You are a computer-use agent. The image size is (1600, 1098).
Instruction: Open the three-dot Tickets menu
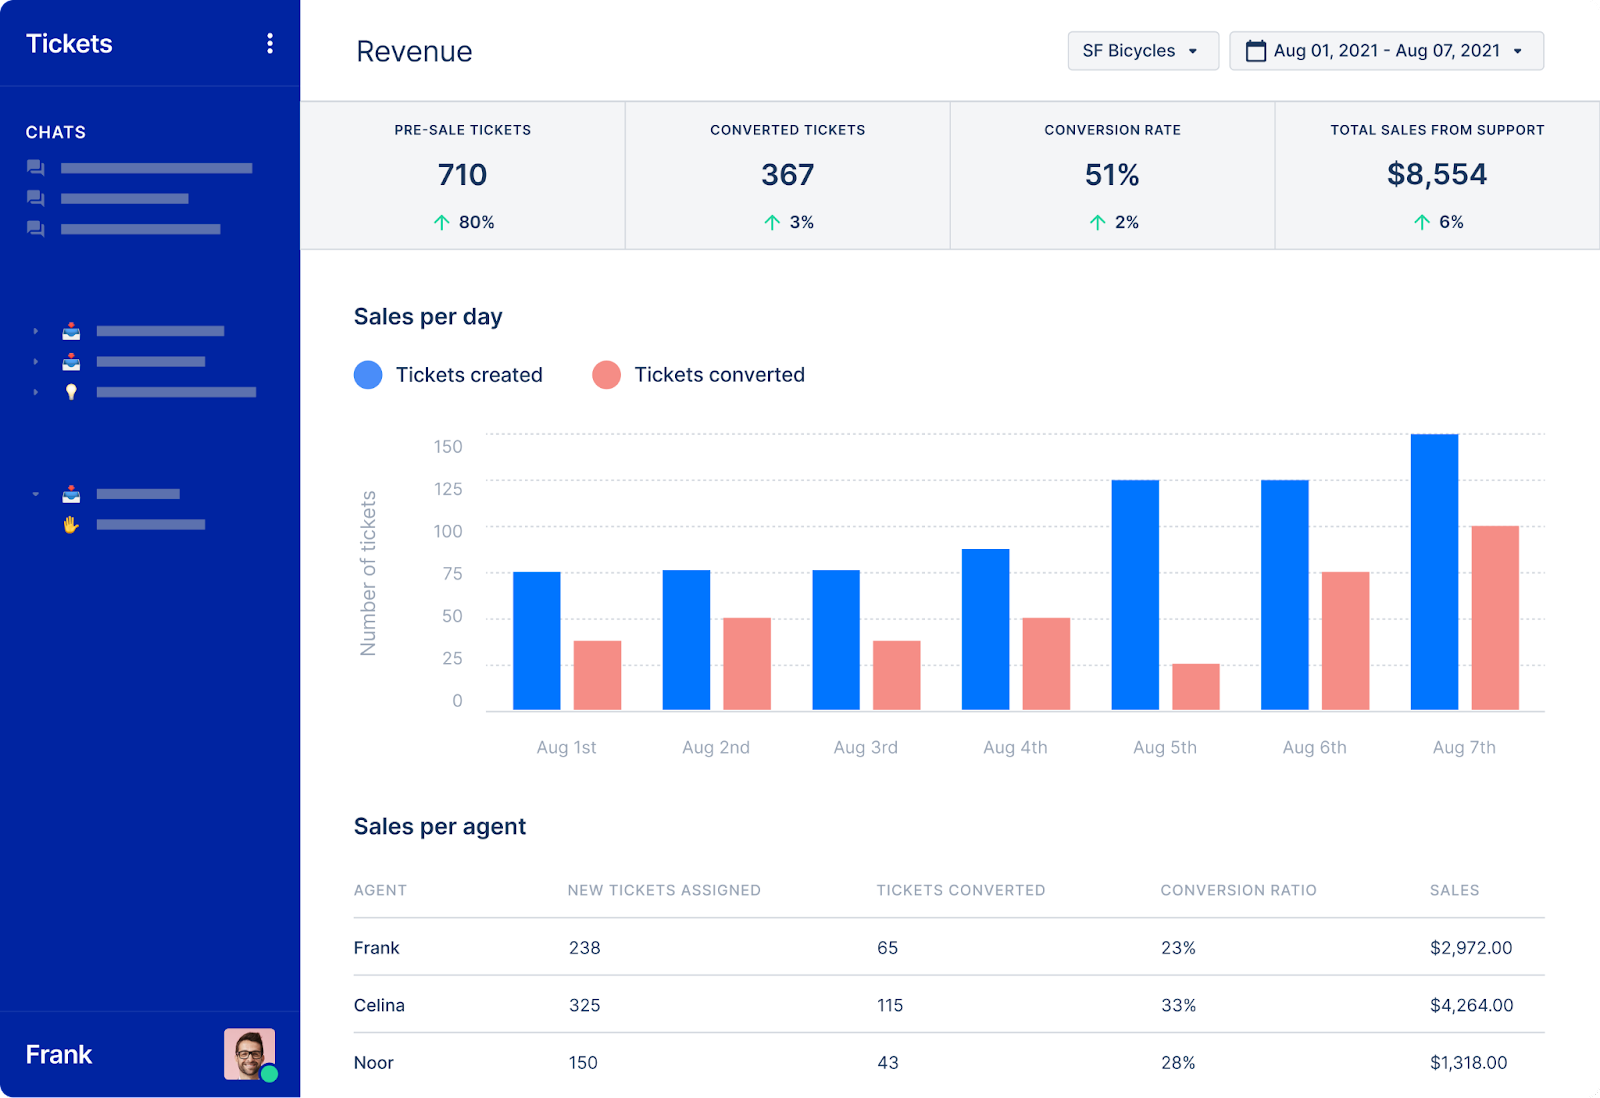[x=268, y=43]
